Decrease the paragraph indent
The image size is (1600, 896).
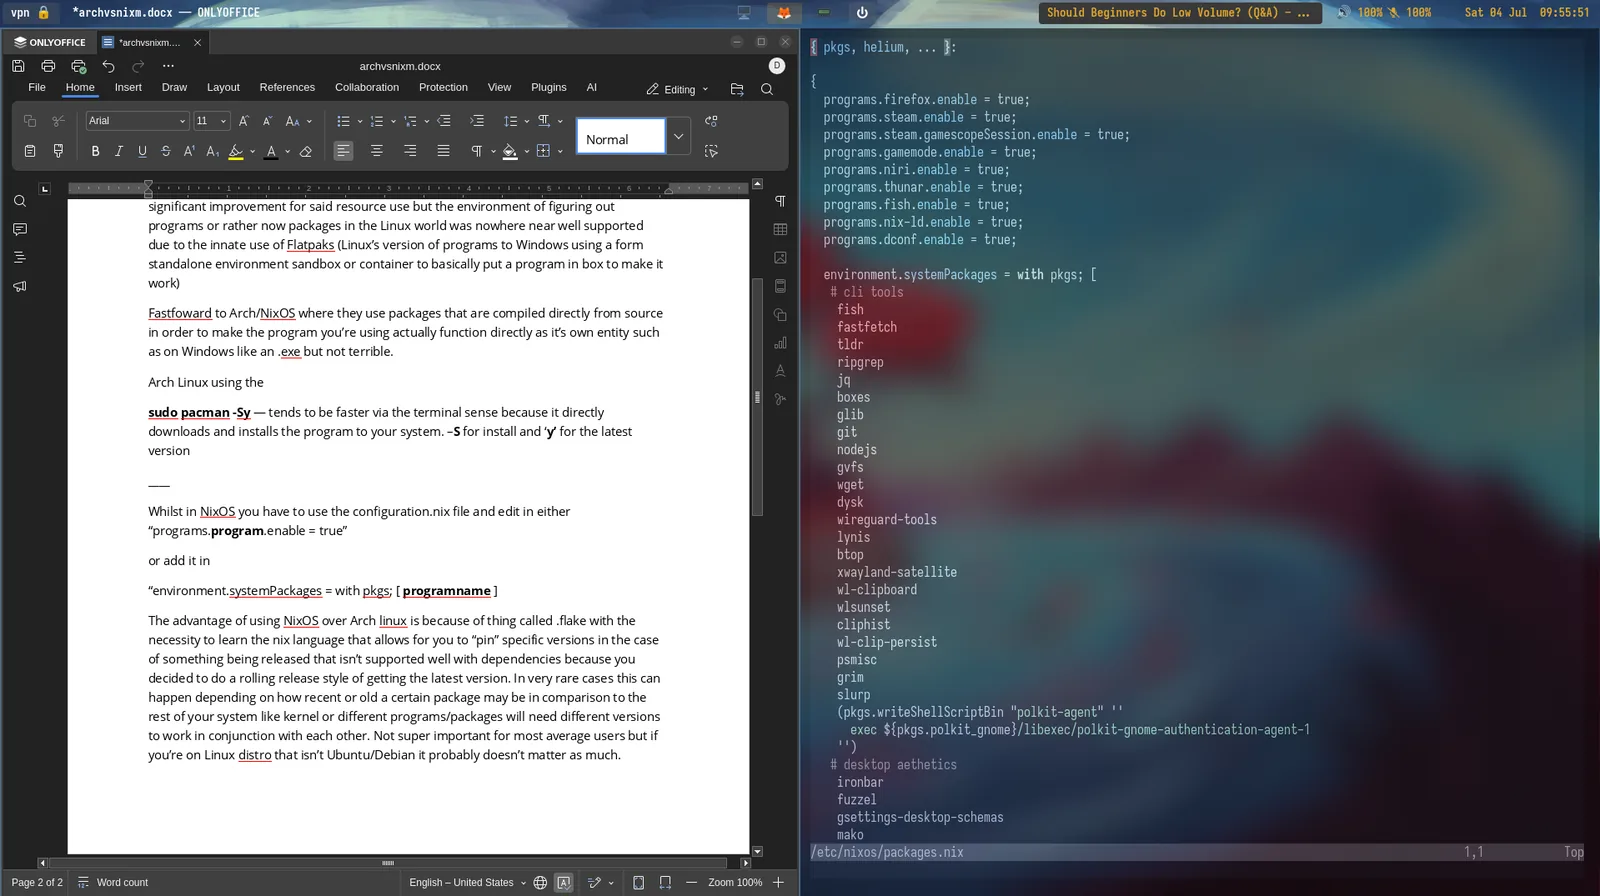click(x=444, y=121)
